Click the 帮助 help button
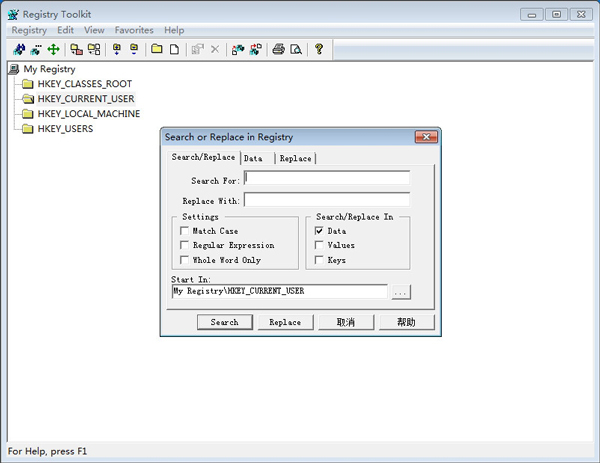 pos(406,322)
